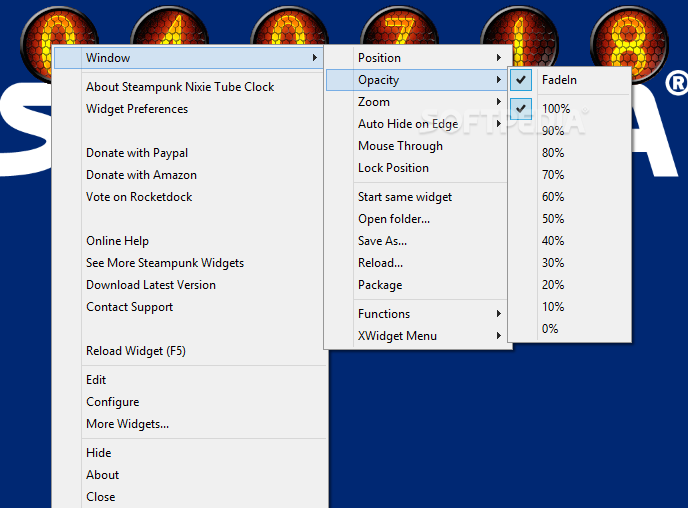Set opacity to 20%
688x508 pixels.
tap(570, 284)
